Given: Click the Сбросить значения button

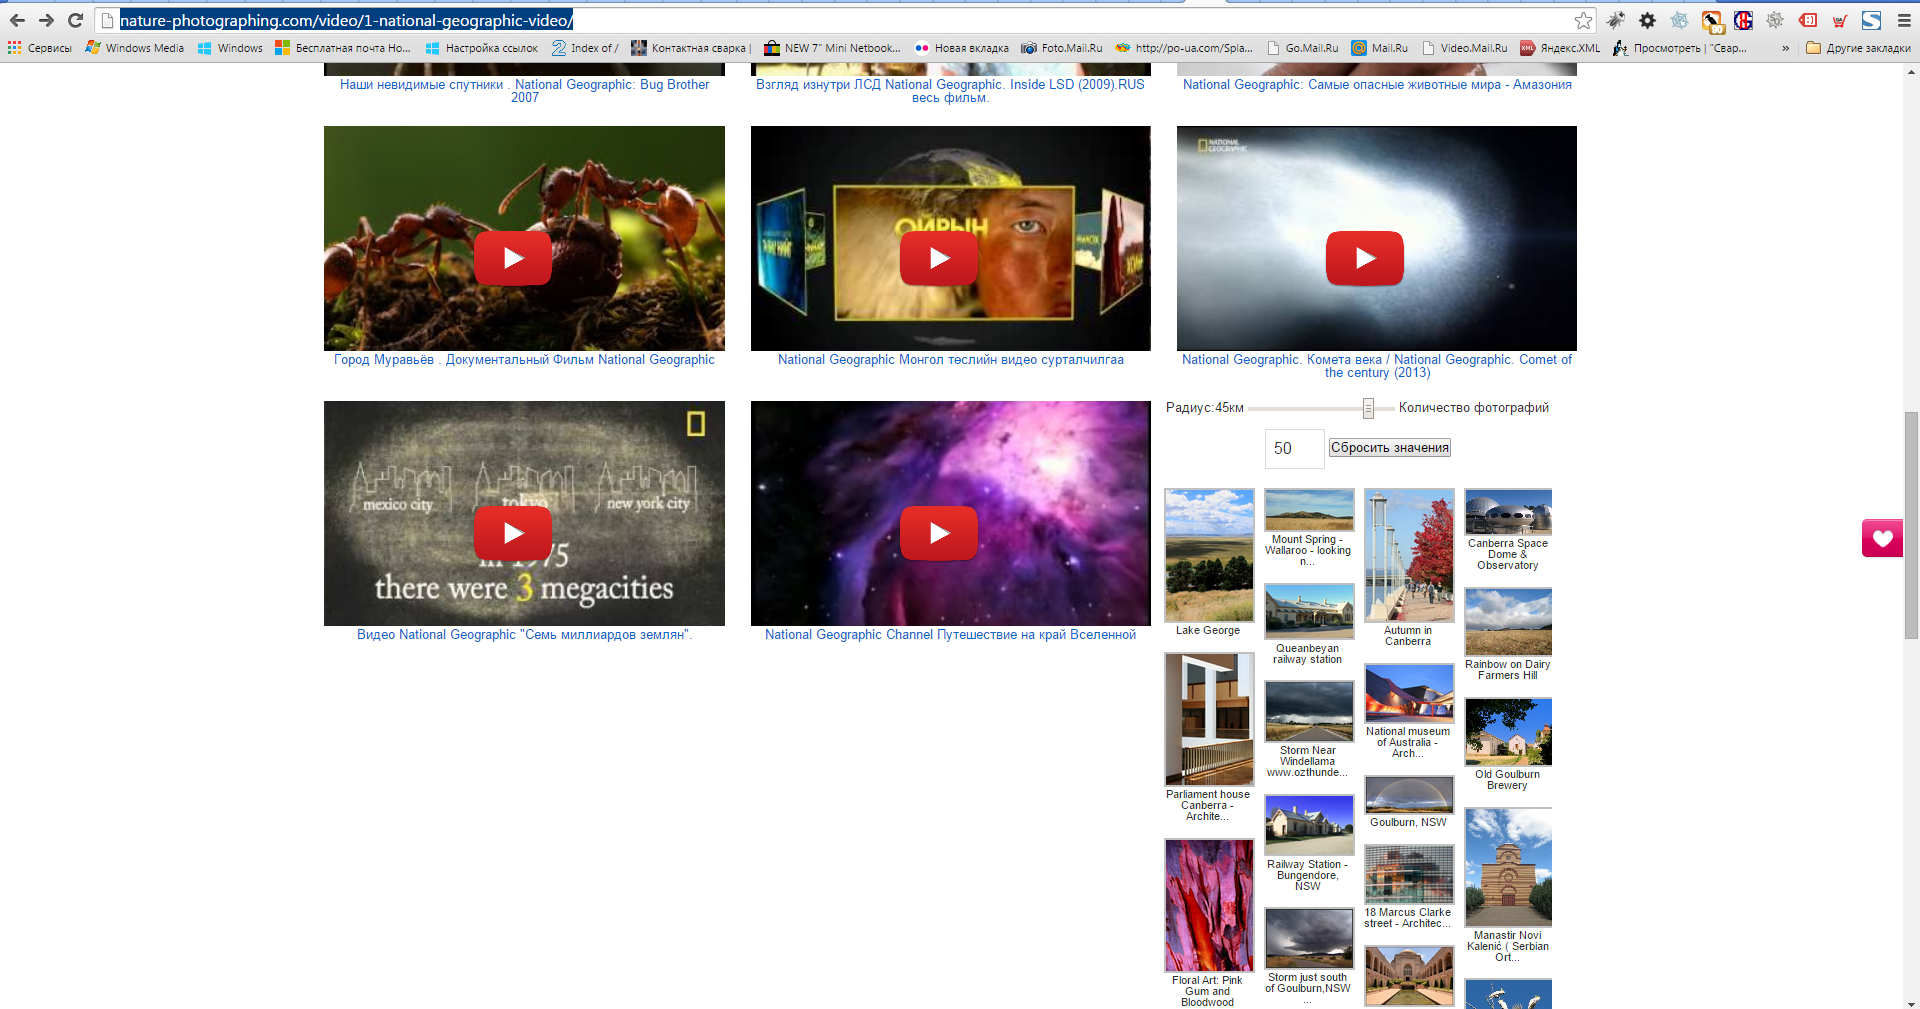Looking at the screenshot, I should pos(1389,448).
